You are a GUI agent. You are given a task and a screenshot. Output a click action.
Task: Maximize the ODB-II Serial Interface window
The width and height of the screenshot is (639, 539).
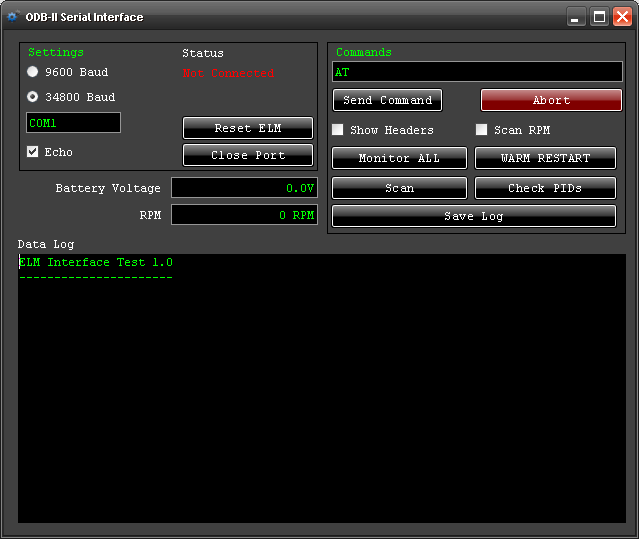pos(599,17)
